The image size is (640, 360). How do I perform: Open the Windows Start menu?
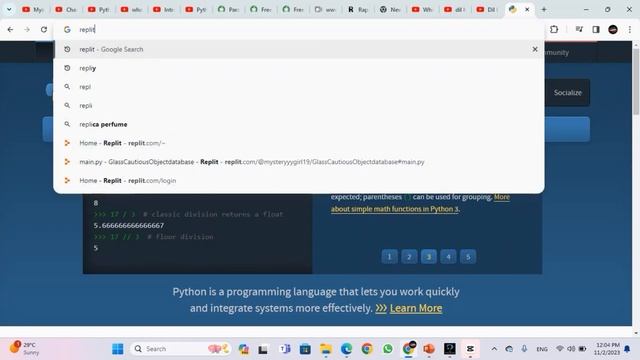click(x=118, y=349)
